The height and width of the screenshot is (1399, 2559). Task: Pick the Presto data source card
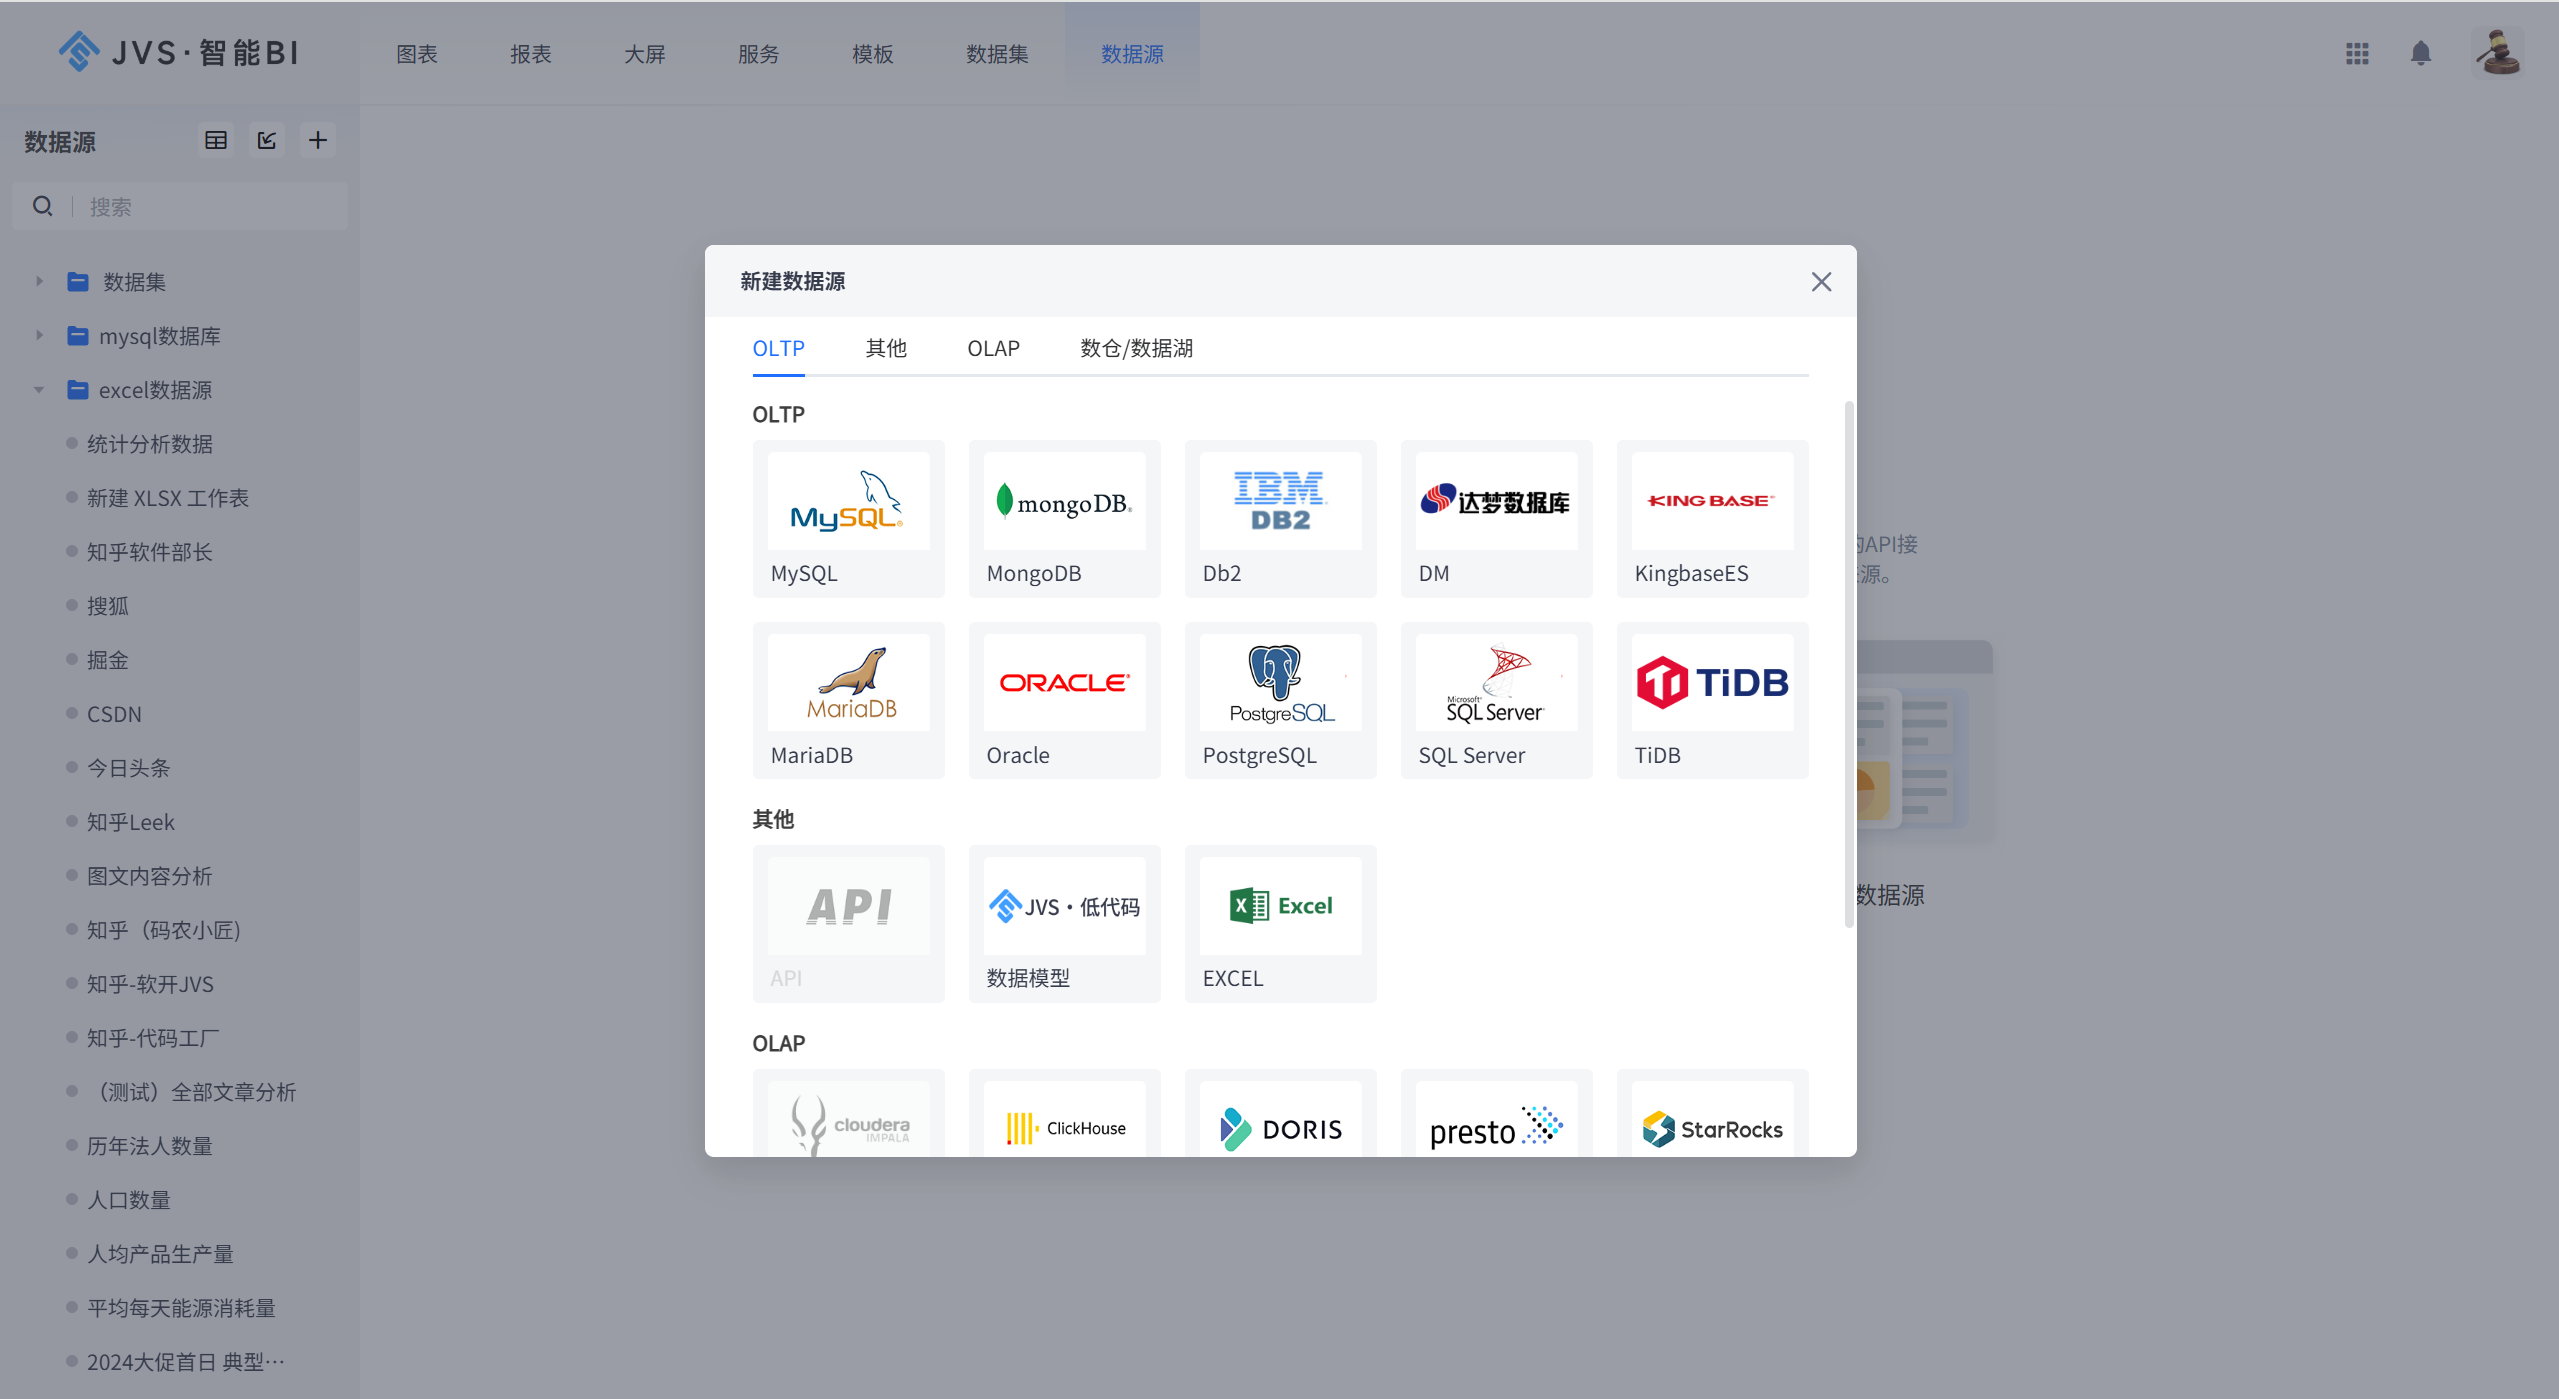pyautogui.click(x=1496, y=1113)
